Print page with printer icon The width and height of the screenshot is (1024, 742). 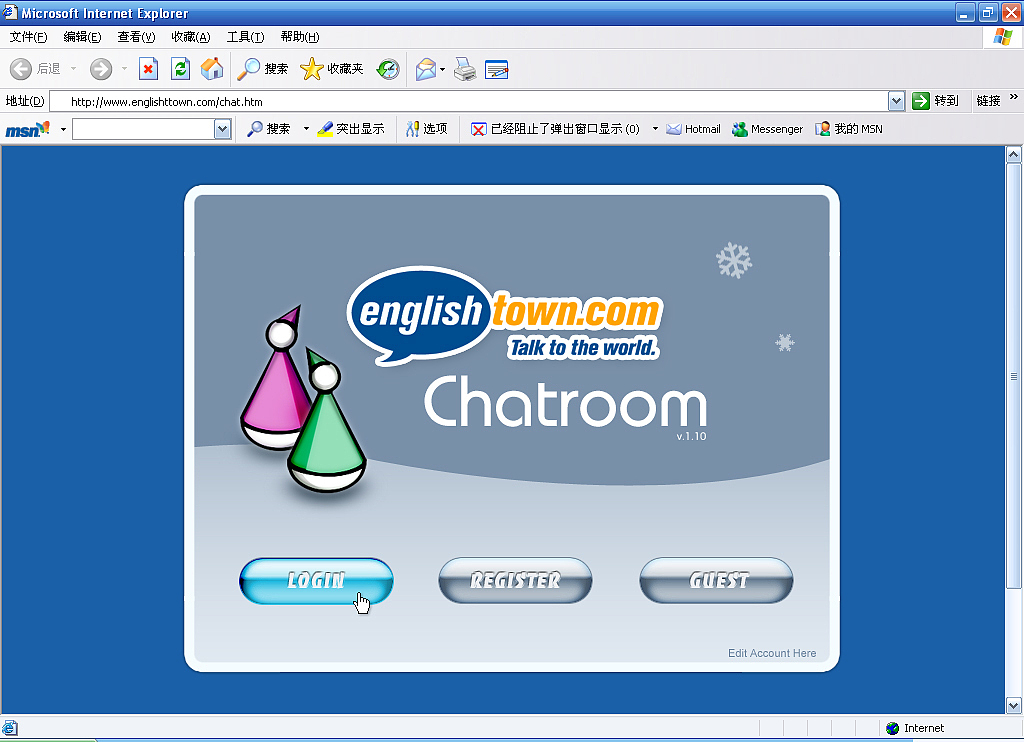(x=465, y=69)
